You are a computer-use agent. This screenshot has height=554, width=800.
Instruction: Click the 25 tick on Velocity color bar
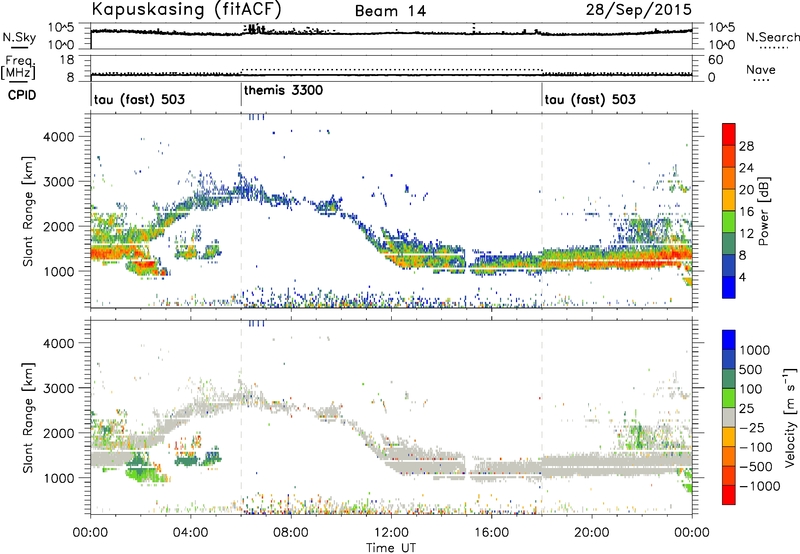(x=746, y=408)
